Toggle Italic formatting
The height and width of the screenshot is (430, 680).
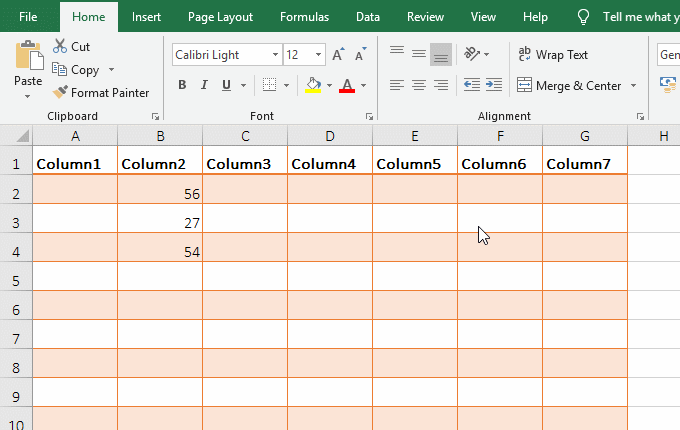point(204,85)
